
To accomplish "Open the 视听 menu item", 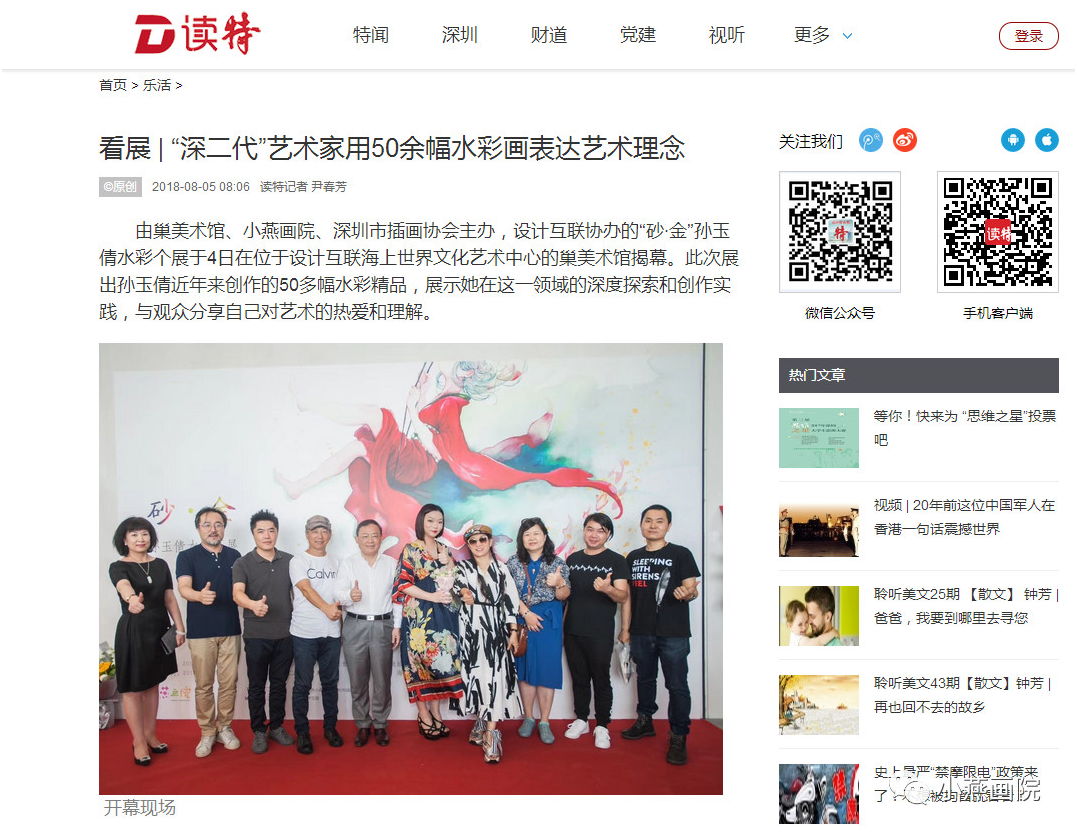I will 727,35.
